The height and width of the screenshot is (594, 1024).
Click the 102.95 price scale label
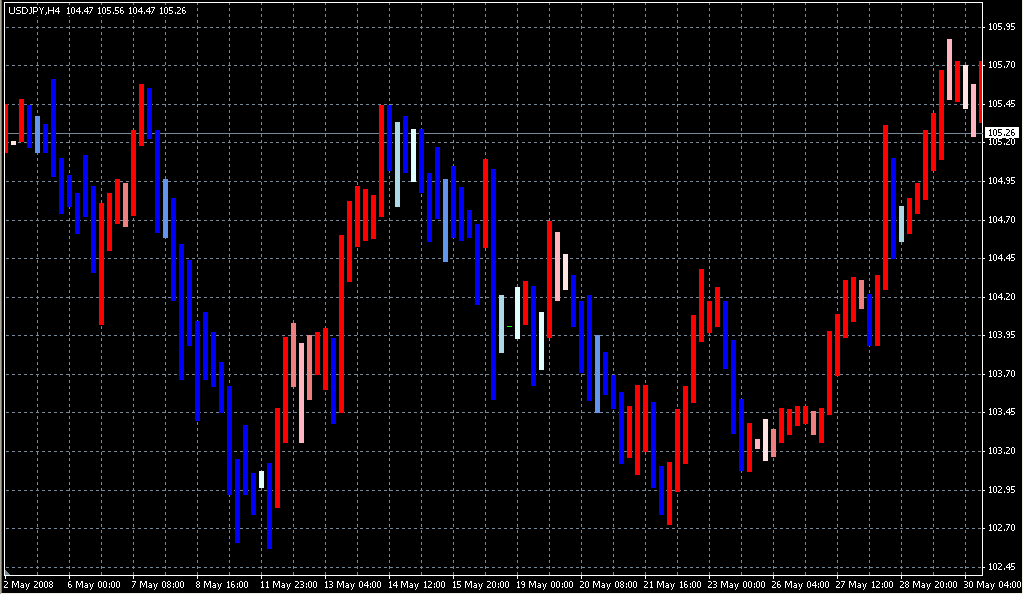click(x=1002, y=490)
